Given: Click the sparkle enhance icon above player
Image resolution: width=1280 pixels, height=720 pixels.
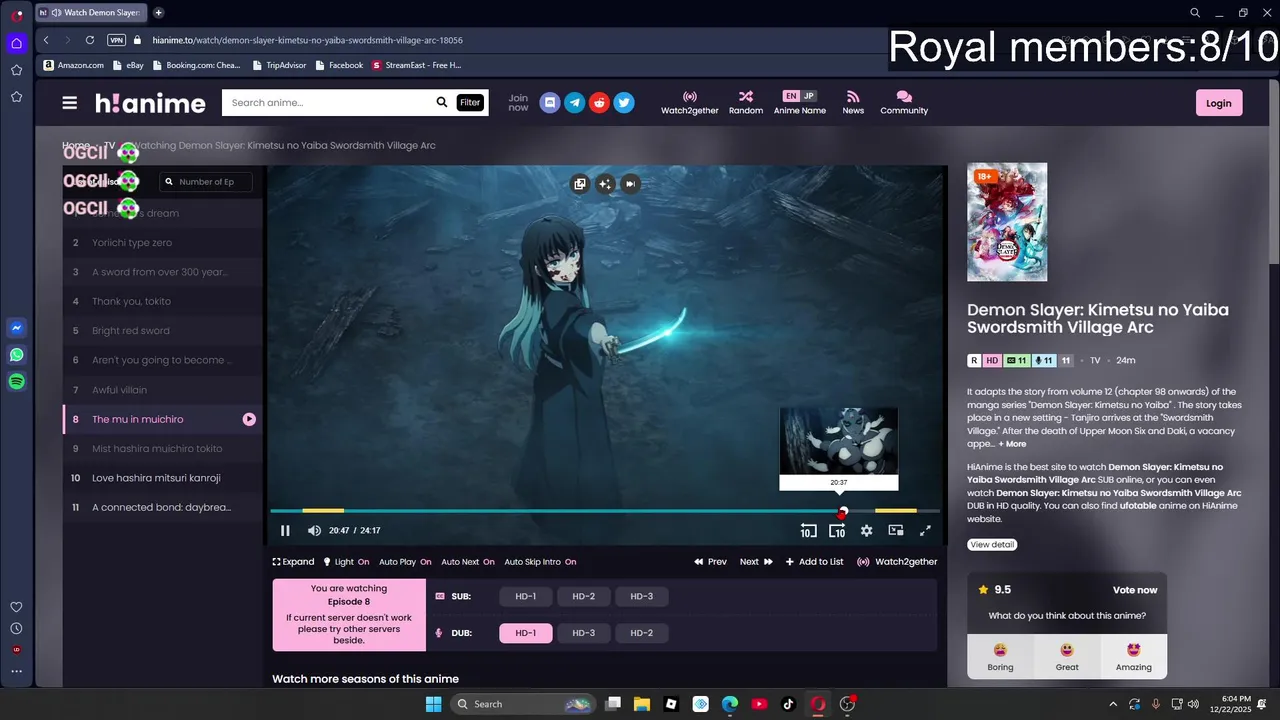Looking at the screenshot, I should [605, 183].
